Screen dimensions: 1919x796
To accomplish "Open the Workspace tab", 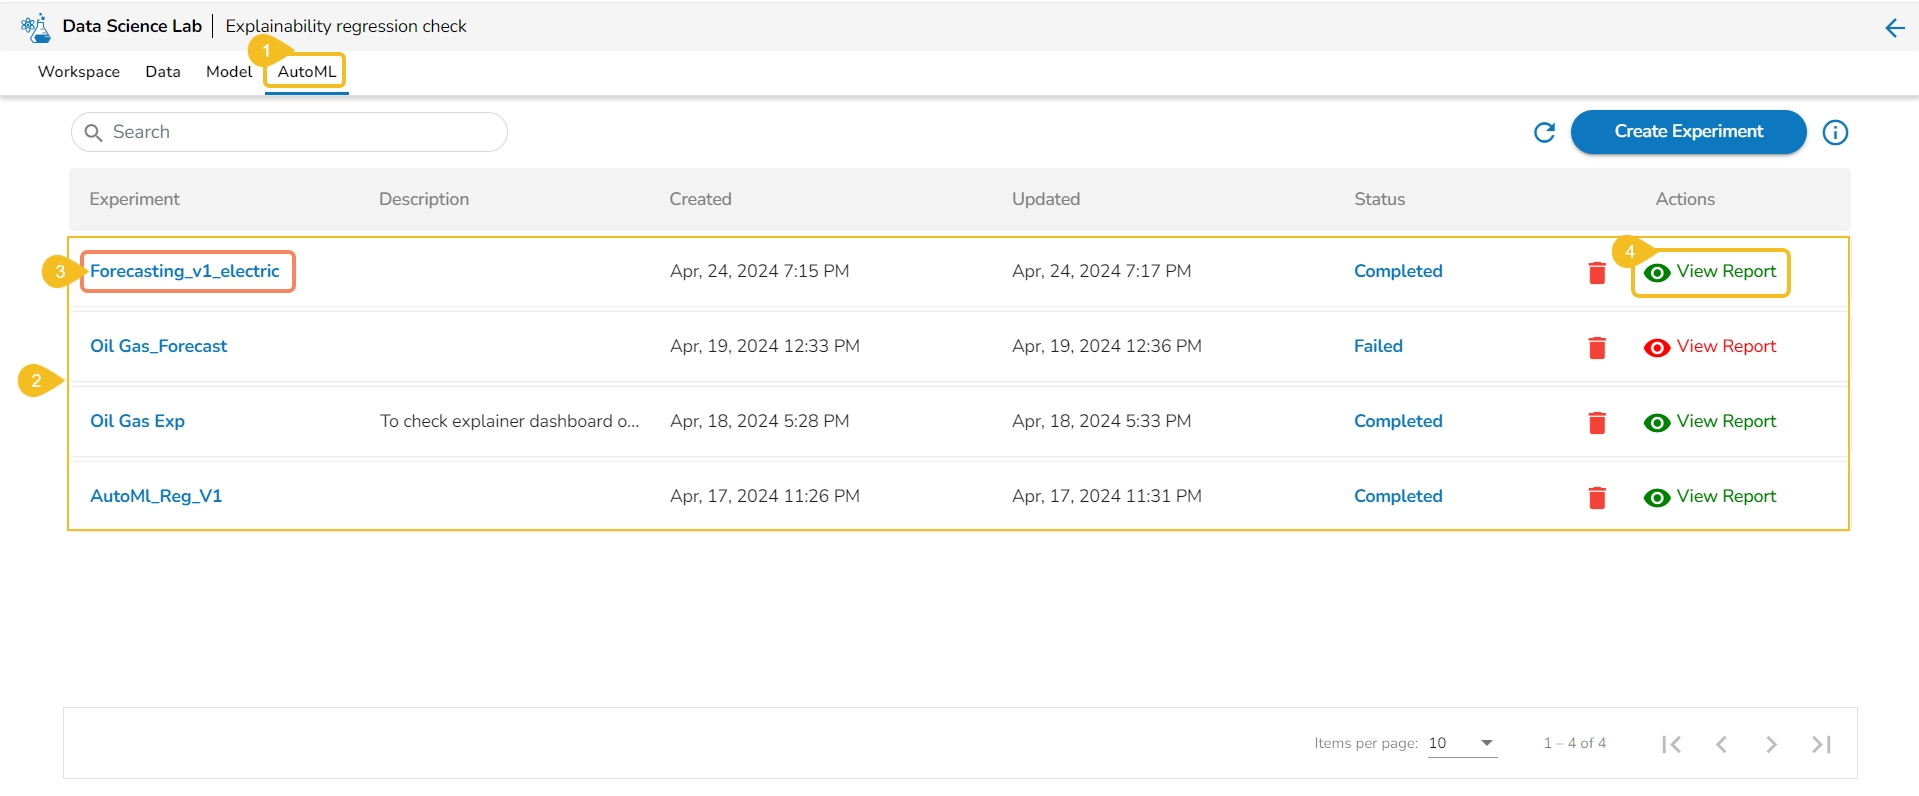I will 79,72.
